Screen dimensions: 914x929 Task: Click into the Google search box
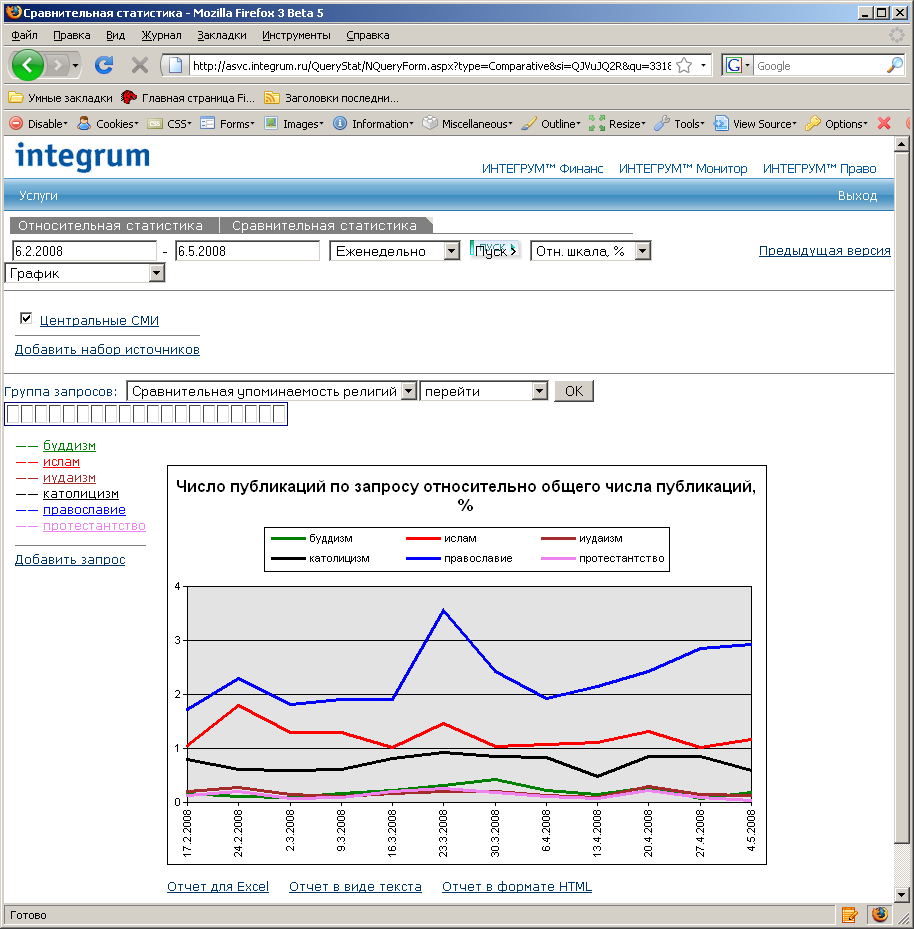[819, 66]
